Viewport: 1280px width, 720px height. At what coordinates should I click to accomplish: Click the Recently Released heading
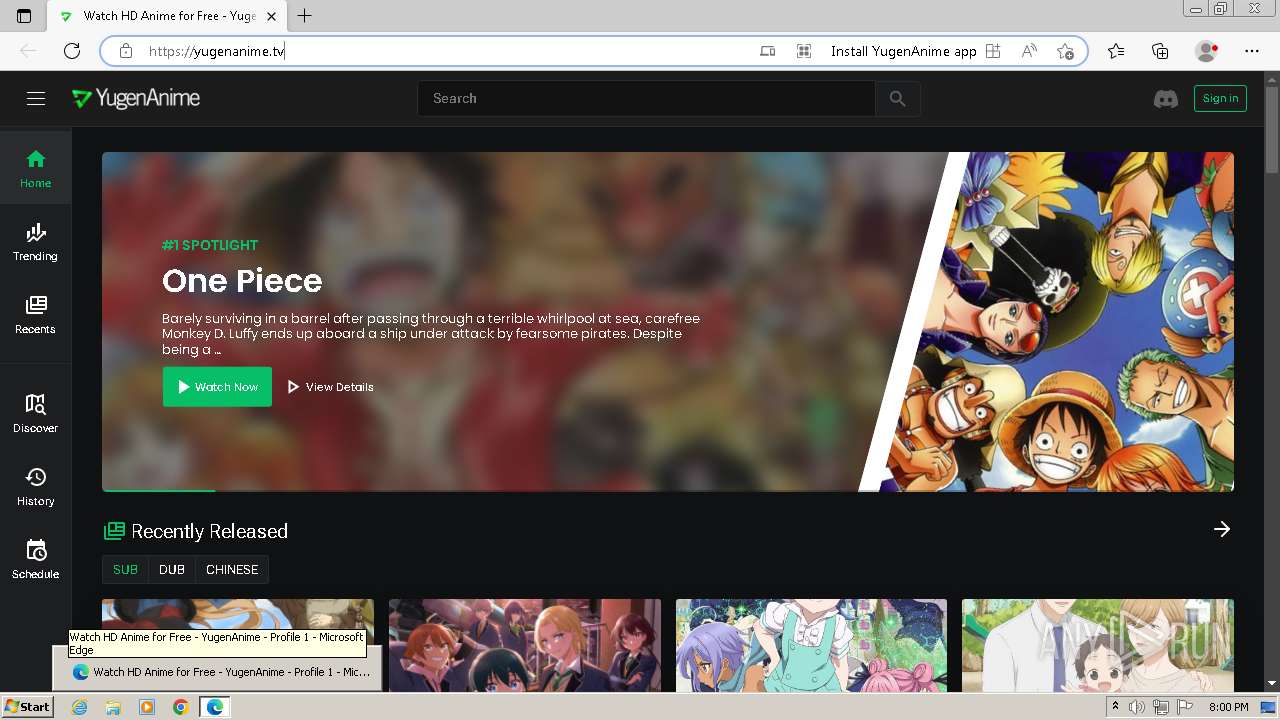(x=209, y=531)
